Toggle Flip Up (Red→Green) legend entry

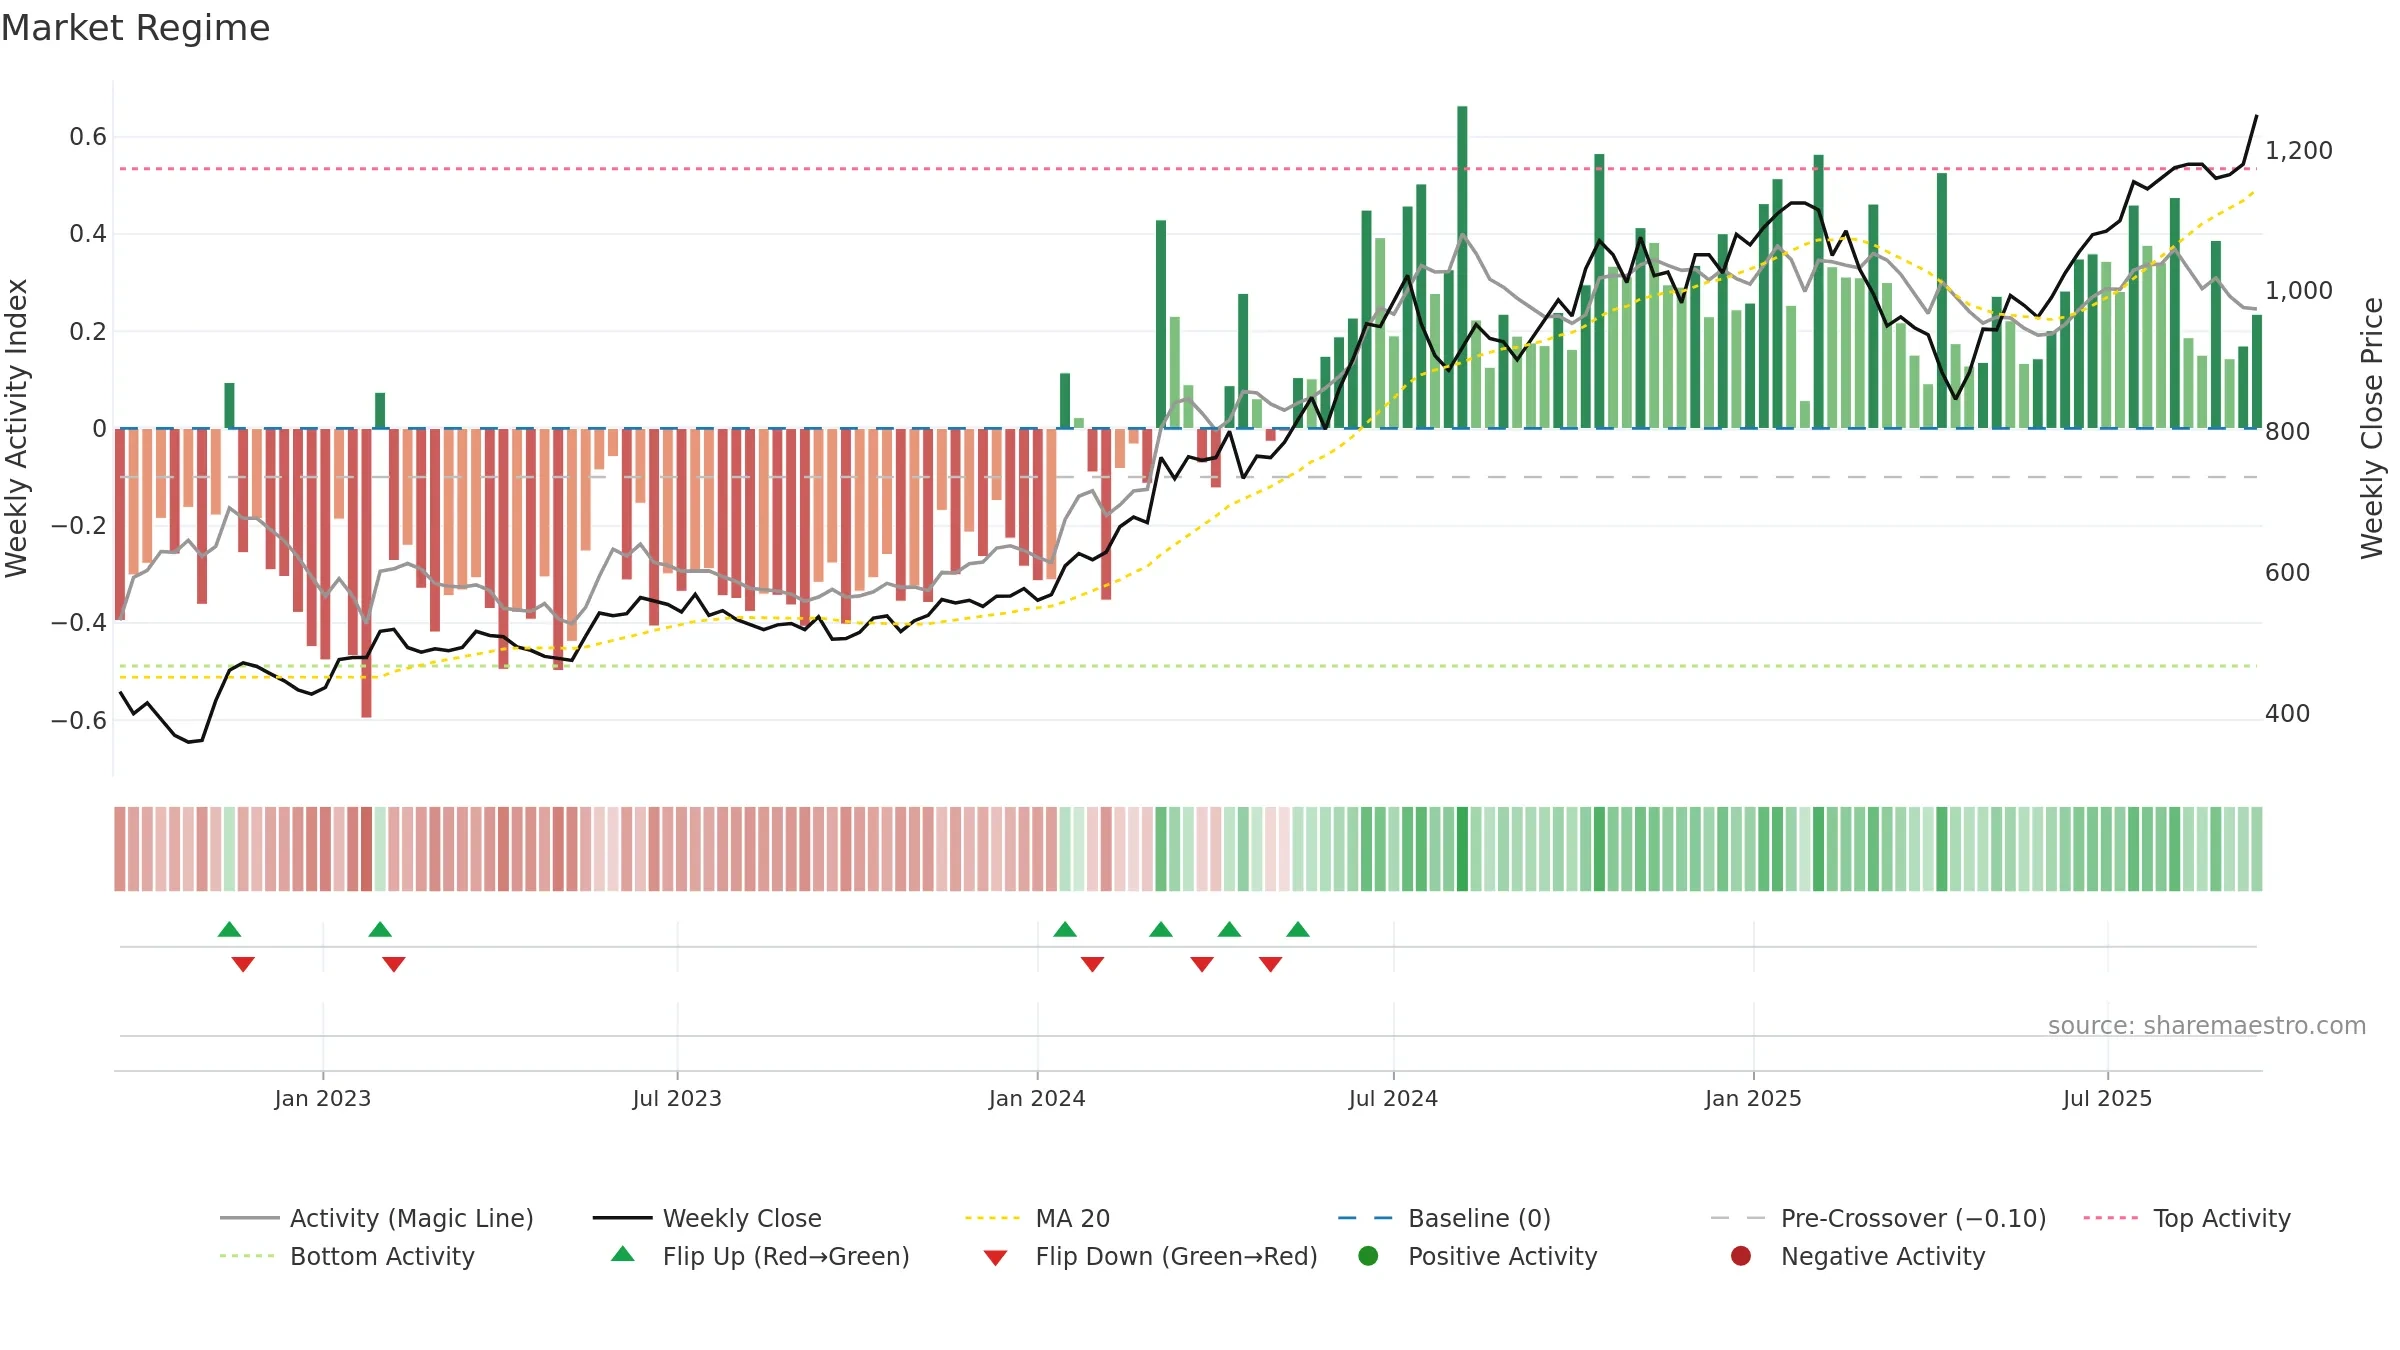(760, 1256)
